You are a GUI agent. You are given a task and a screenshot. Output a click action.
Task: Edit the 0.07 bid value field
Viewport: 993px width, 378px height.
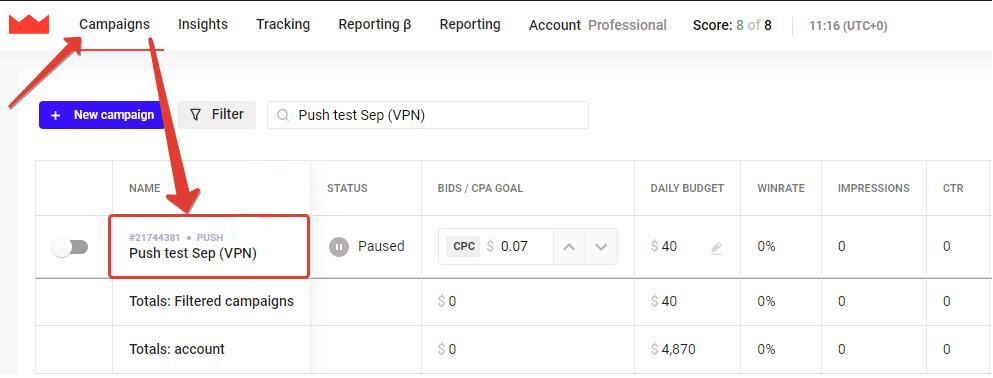pos(514,246)
